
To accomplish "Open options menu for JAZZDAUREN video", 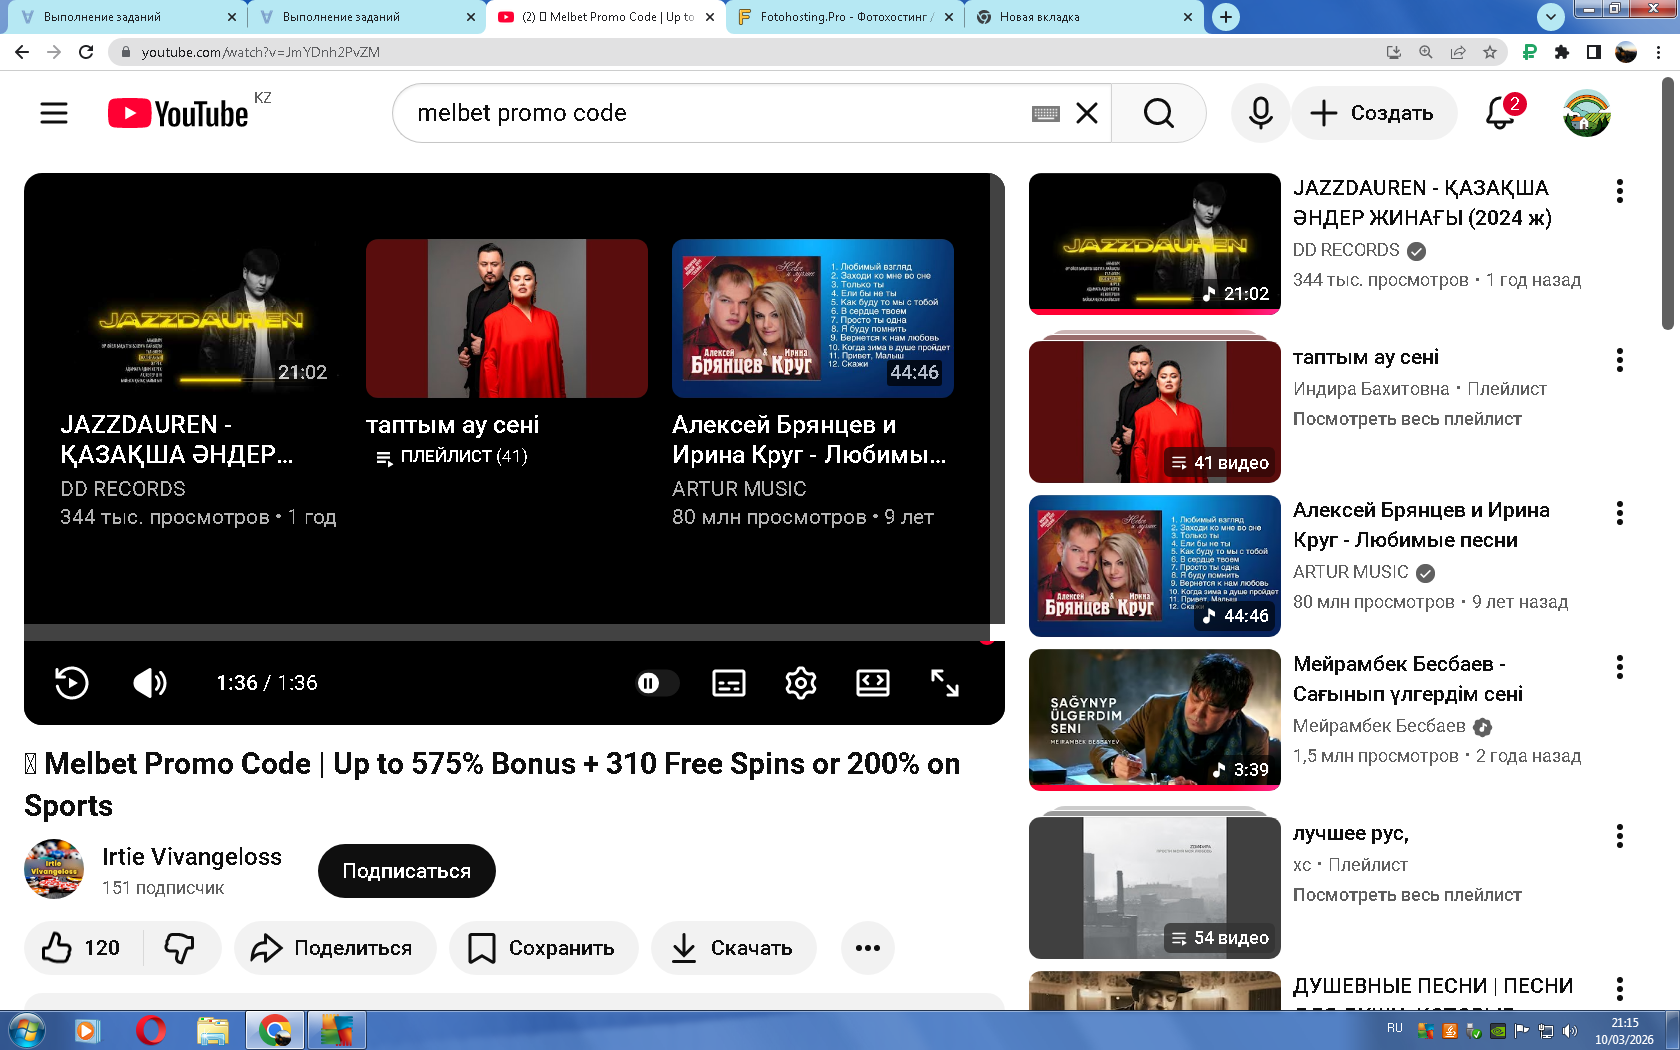I will pos(1619,191).
